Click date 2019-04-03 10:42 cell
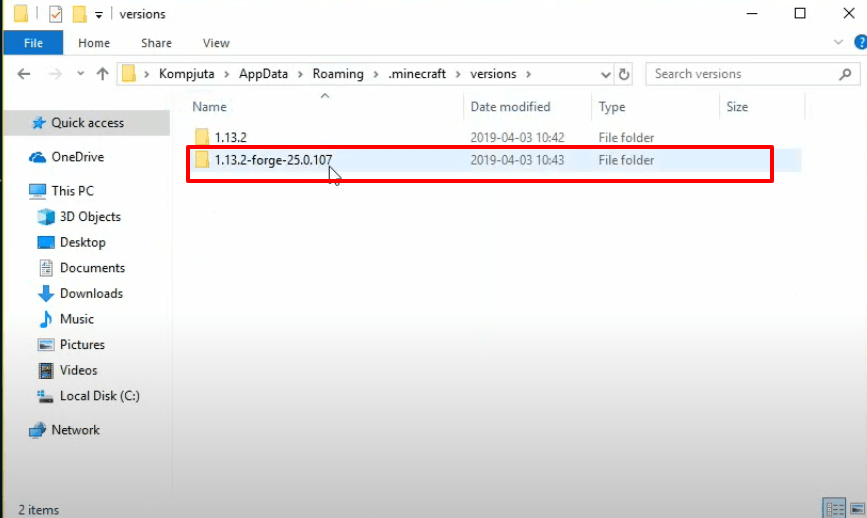Image resolution: width=867 pixels, height=518 pixels. click(518, 137)
